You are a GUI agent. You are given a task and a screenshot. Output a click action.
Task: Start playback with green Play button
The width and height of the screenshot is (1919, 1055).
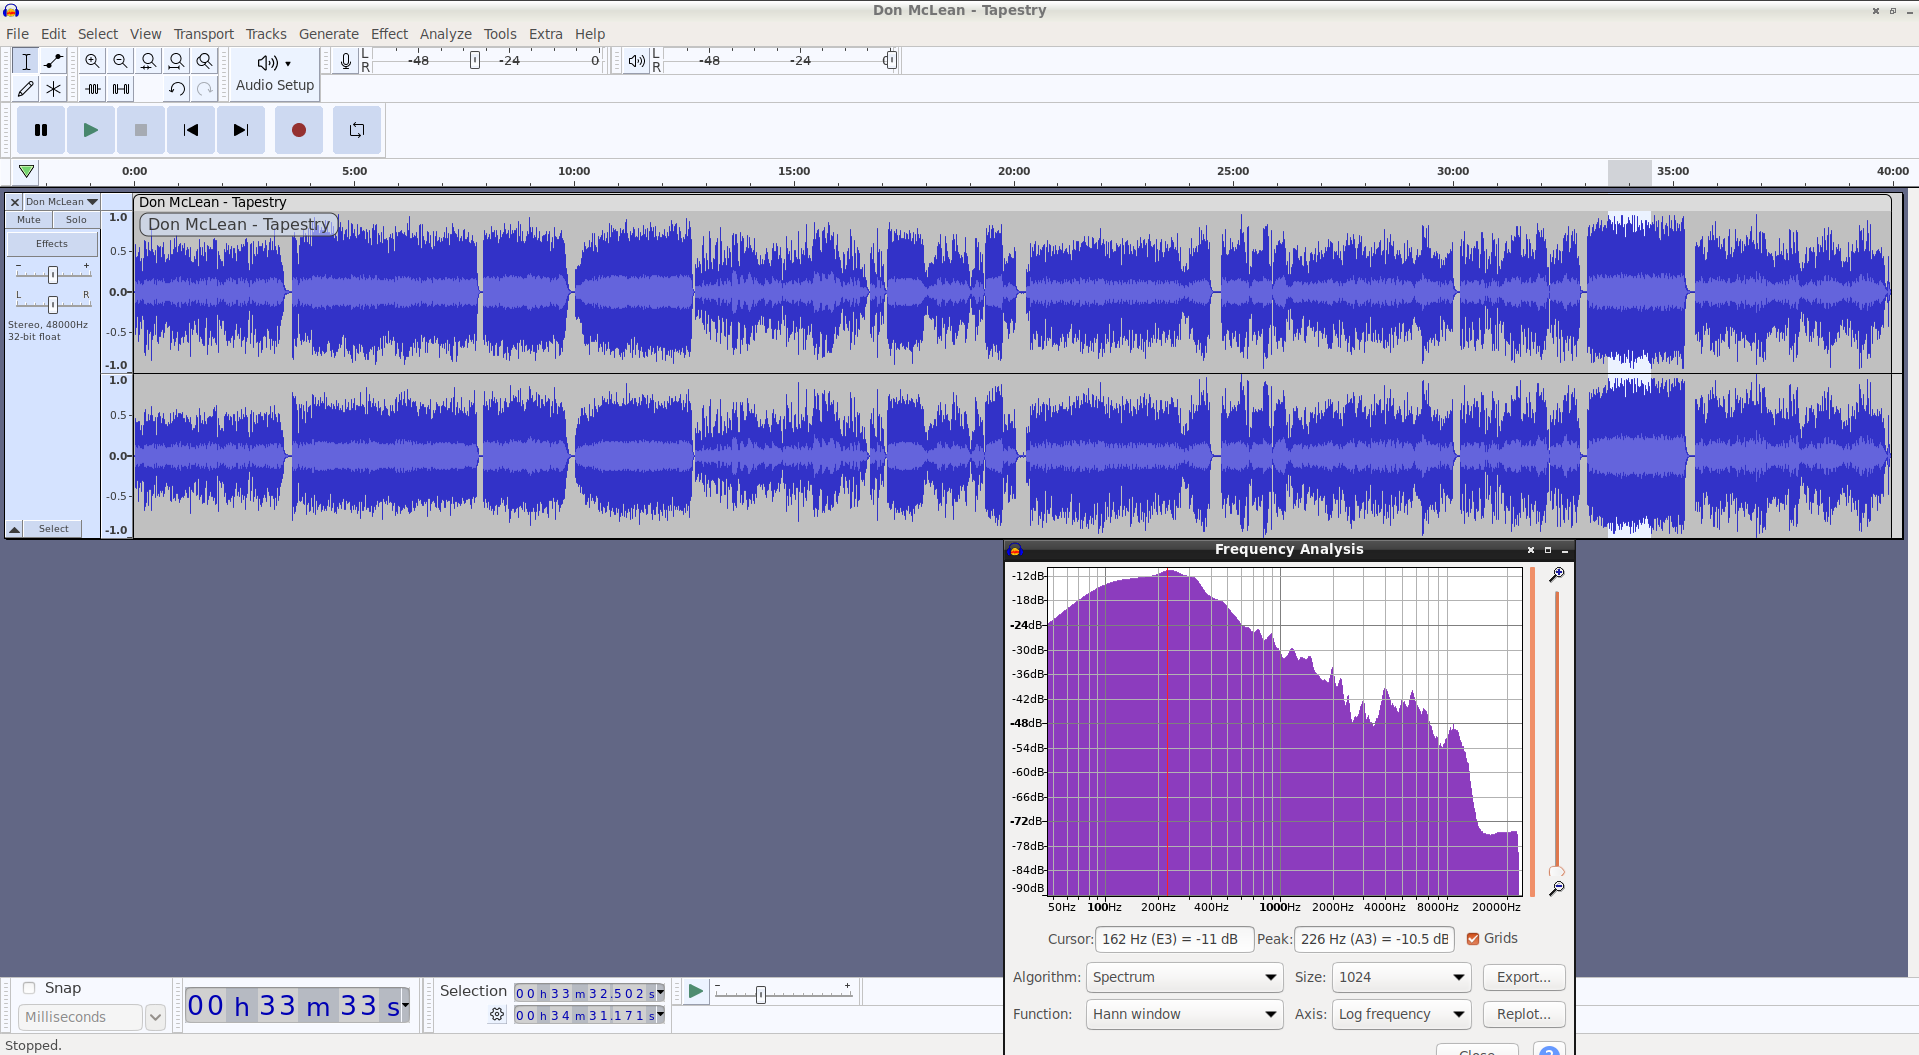pos(91,130)
